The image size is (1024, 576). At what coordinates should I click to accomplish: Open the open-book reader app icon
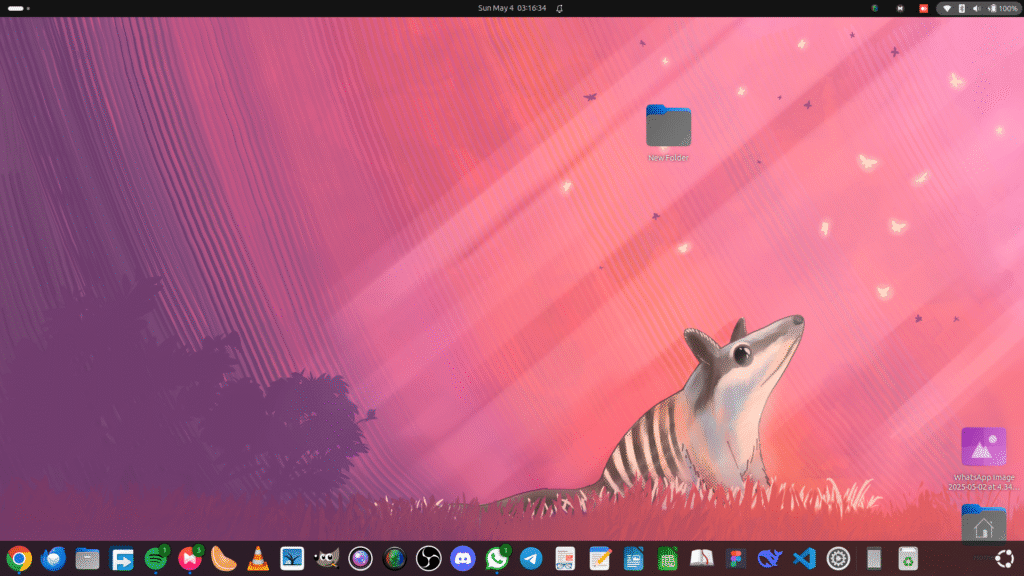701,559
